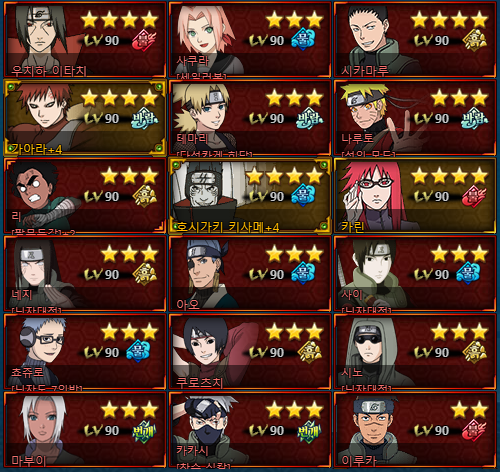Click Sakura's water element icon

click(303, 39)
